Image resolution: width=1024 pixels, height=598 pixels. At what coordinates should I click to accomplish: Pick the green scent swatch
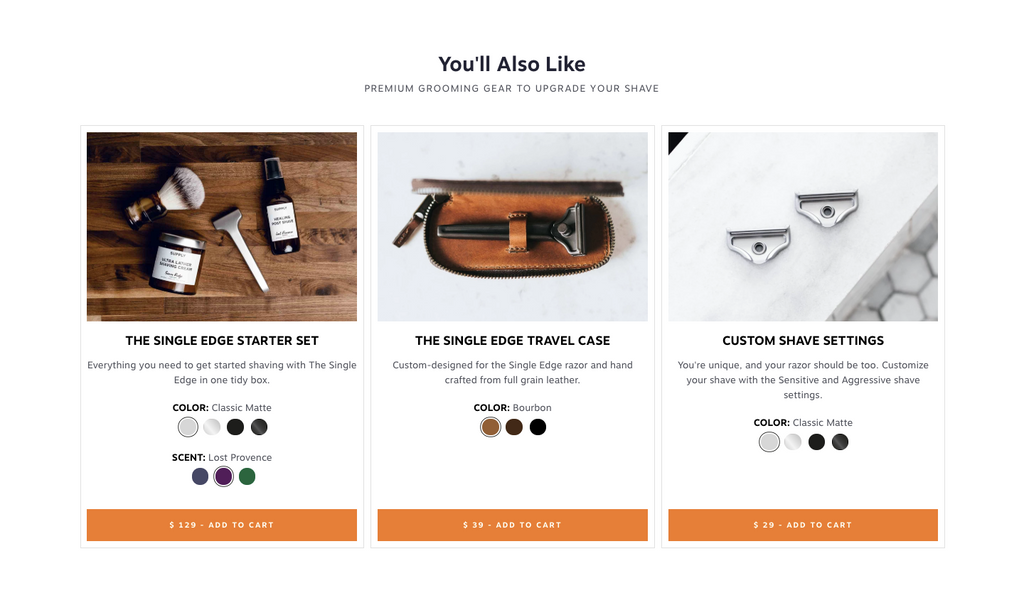247,477
